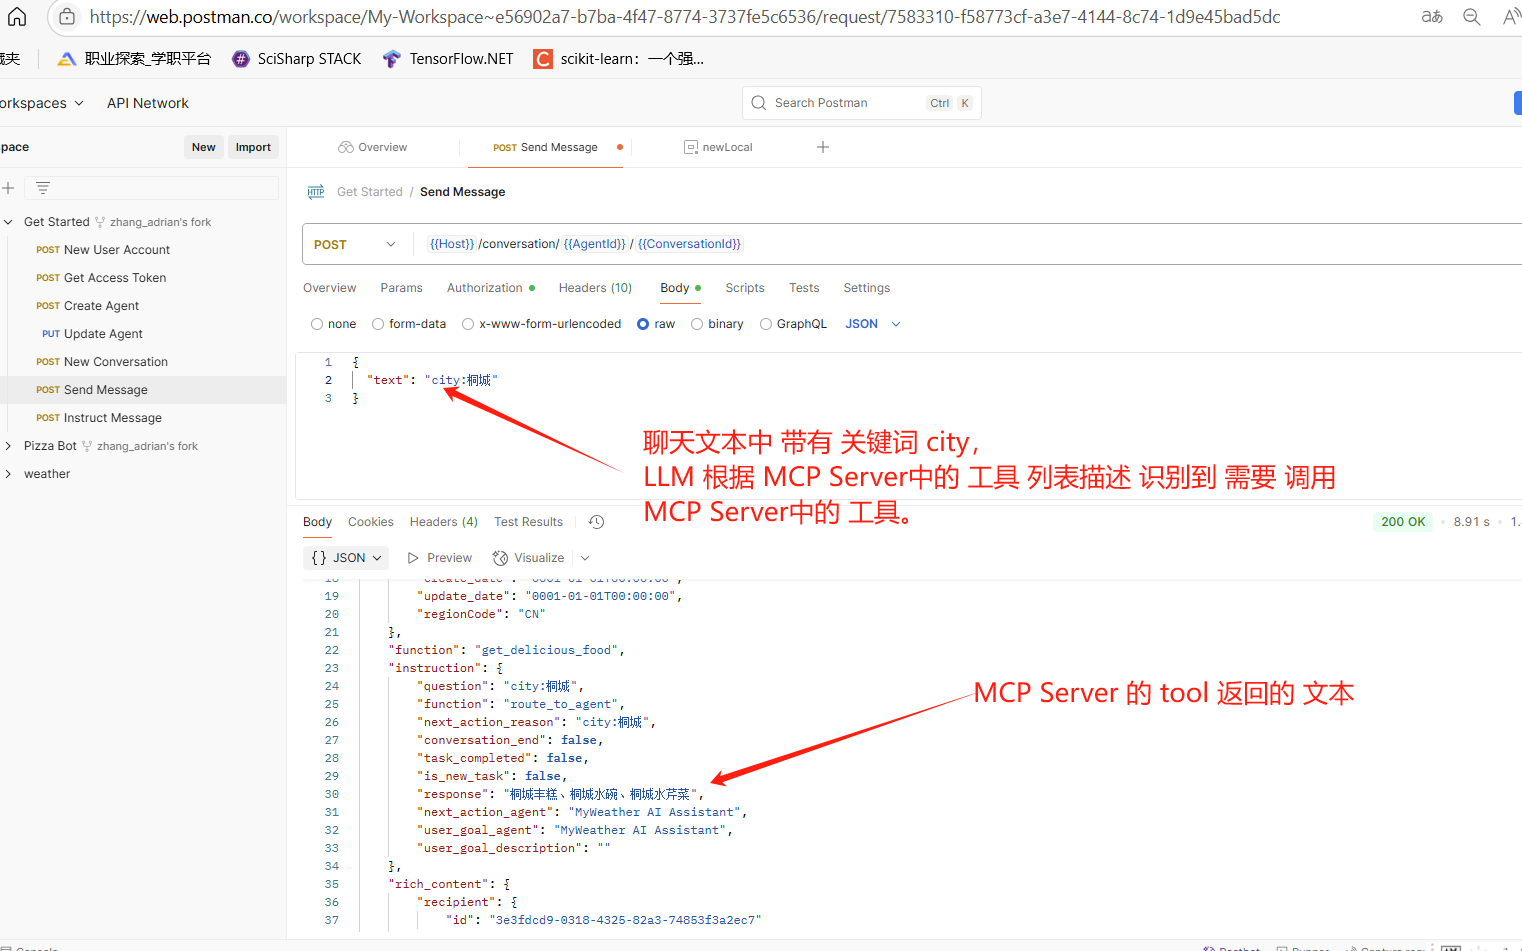Image resolution: width=1522 pixels, height=951 pixels.
Task: Expand the Pizza Bot collection
Action: [x=8, y=446]
